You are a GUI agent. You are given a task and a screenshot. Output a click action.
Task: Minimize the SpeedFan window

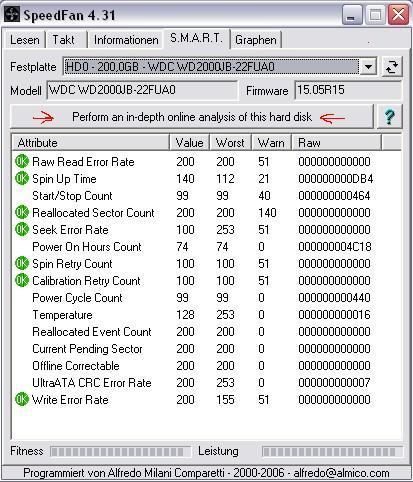pyautogui.click(x=352, y=15)
